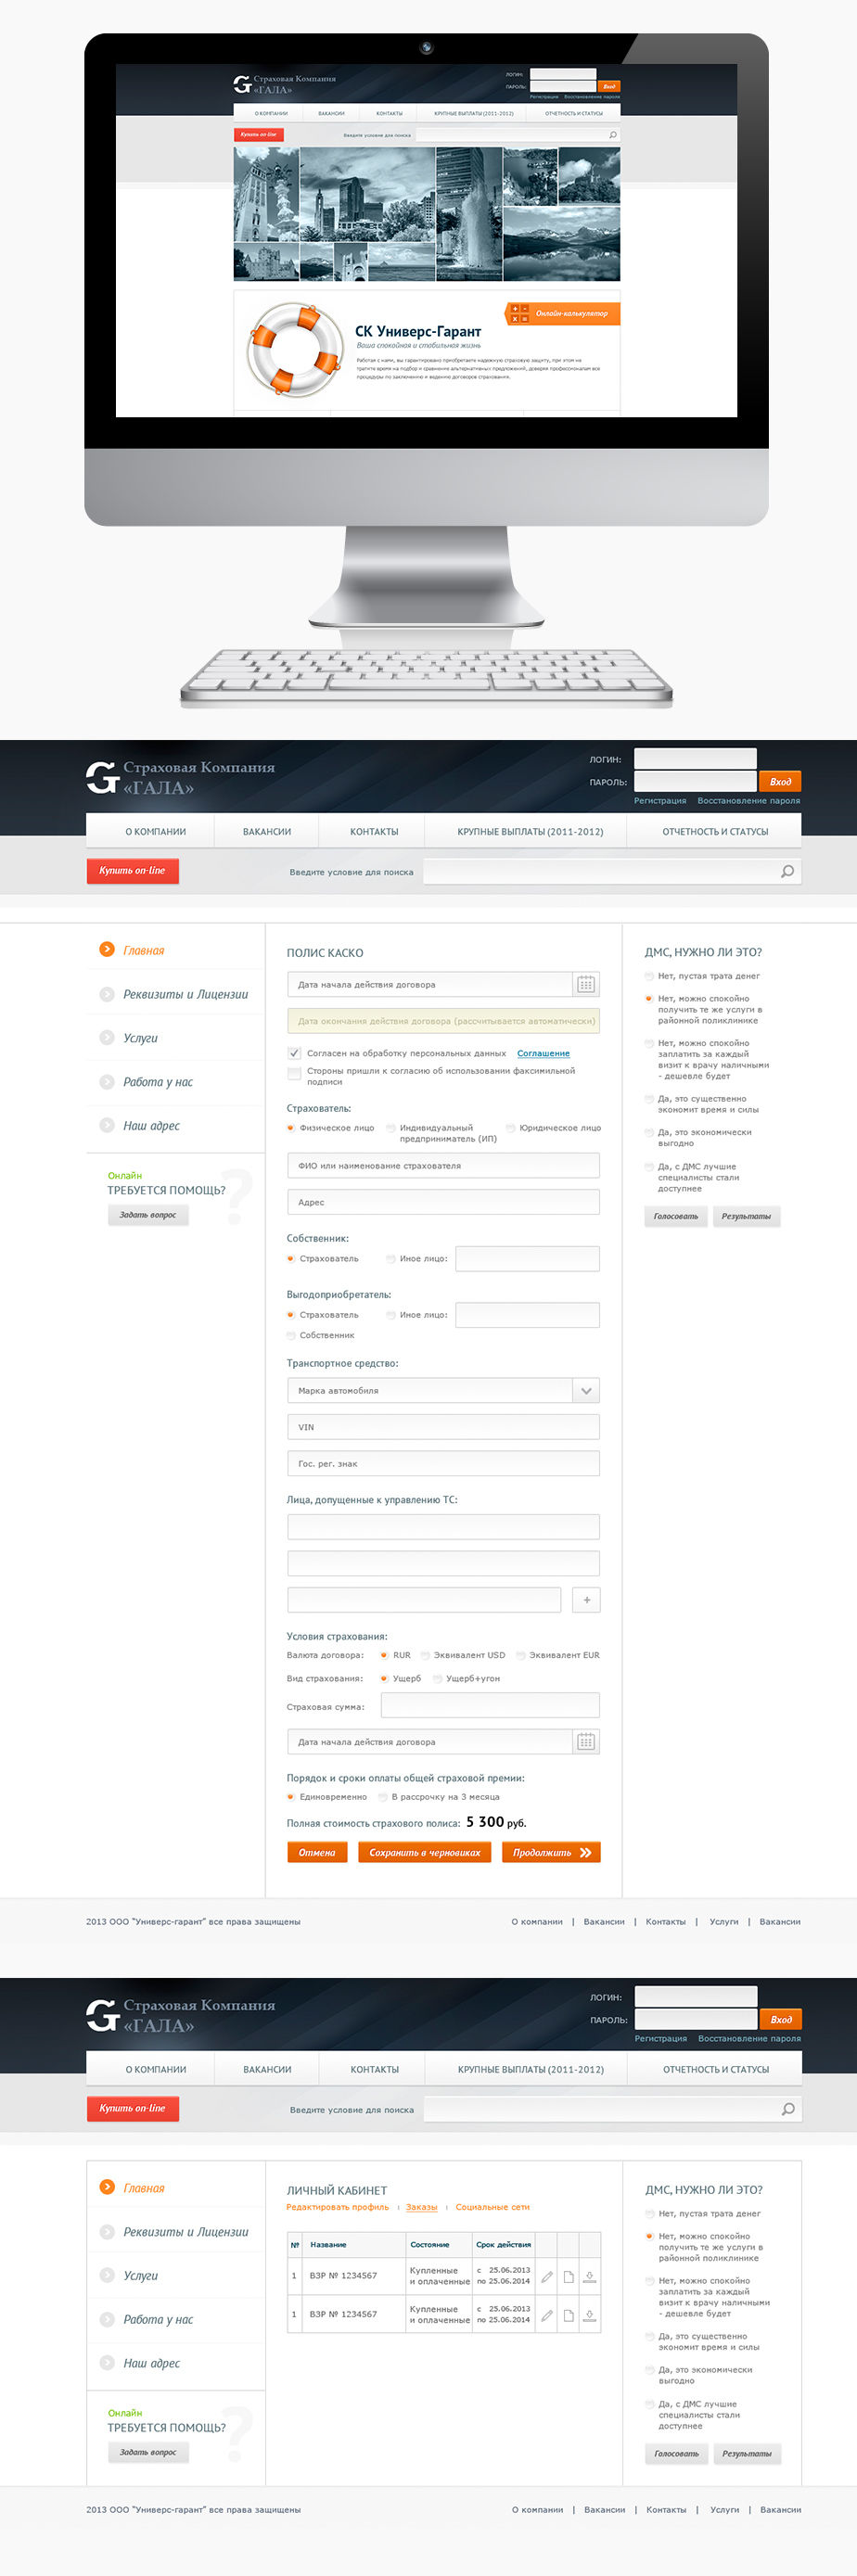The width and height of the screenshot is (857, 2576).
Task: Select Физическое лицо radio button
Action: 291,1128
